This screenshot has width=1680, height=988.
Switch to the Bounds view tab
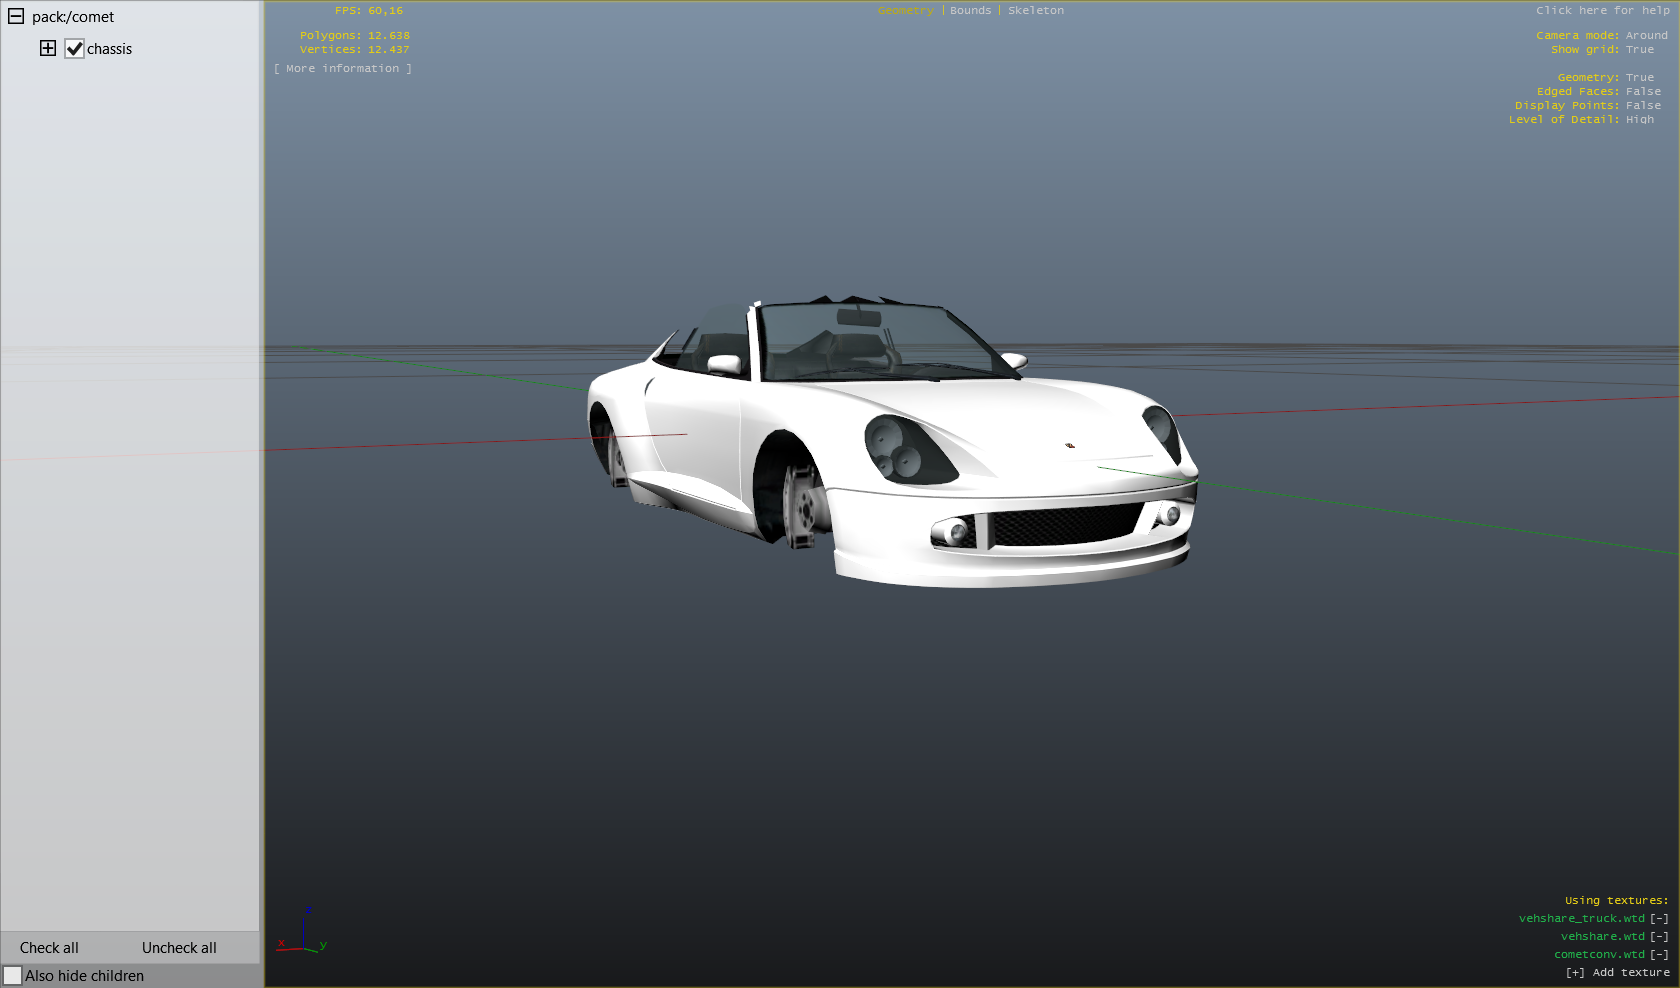point(971,11)
